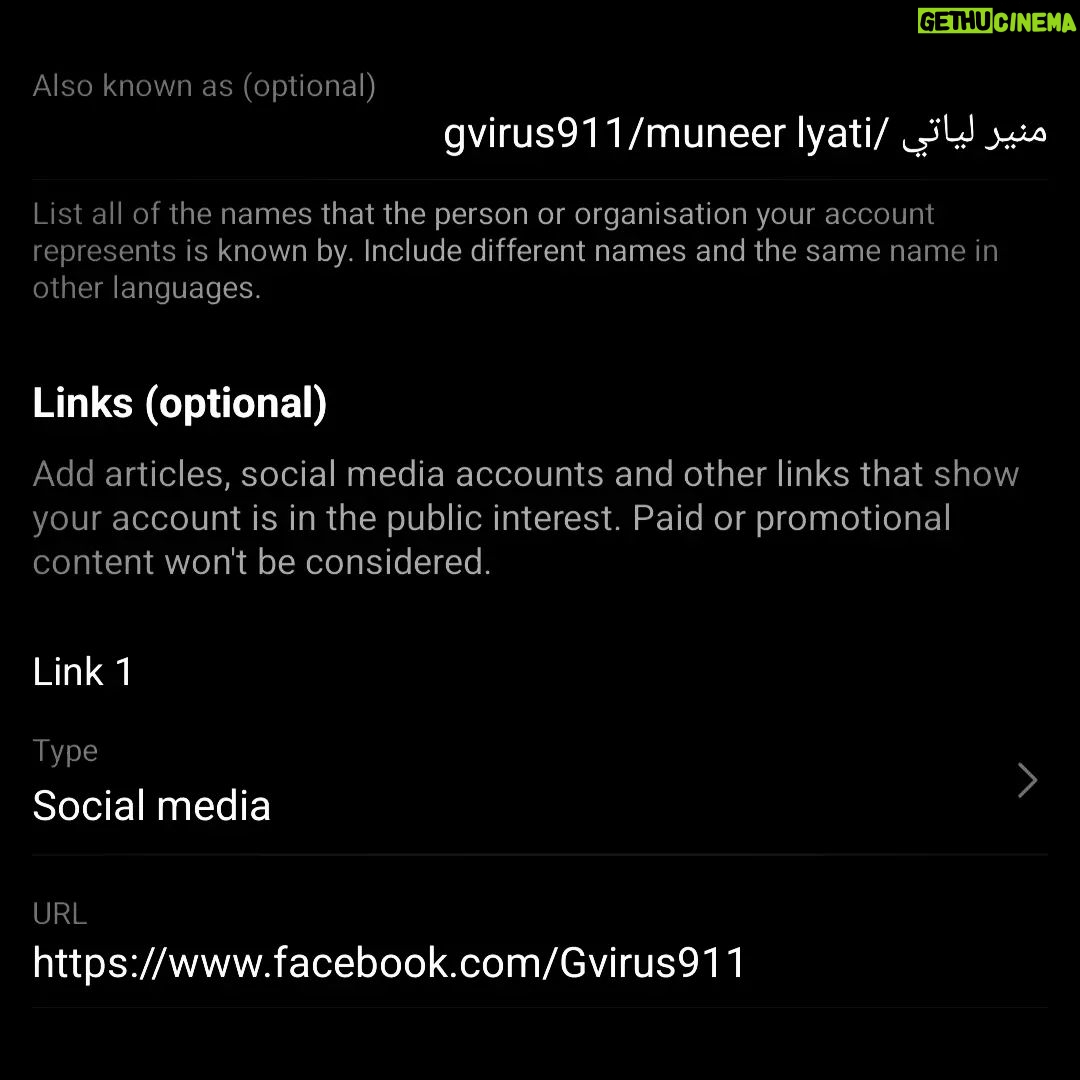Screen dimensions: 1080x1080
Task: Click 'Paid or promotional content' notice text
Action: (492, 539)
